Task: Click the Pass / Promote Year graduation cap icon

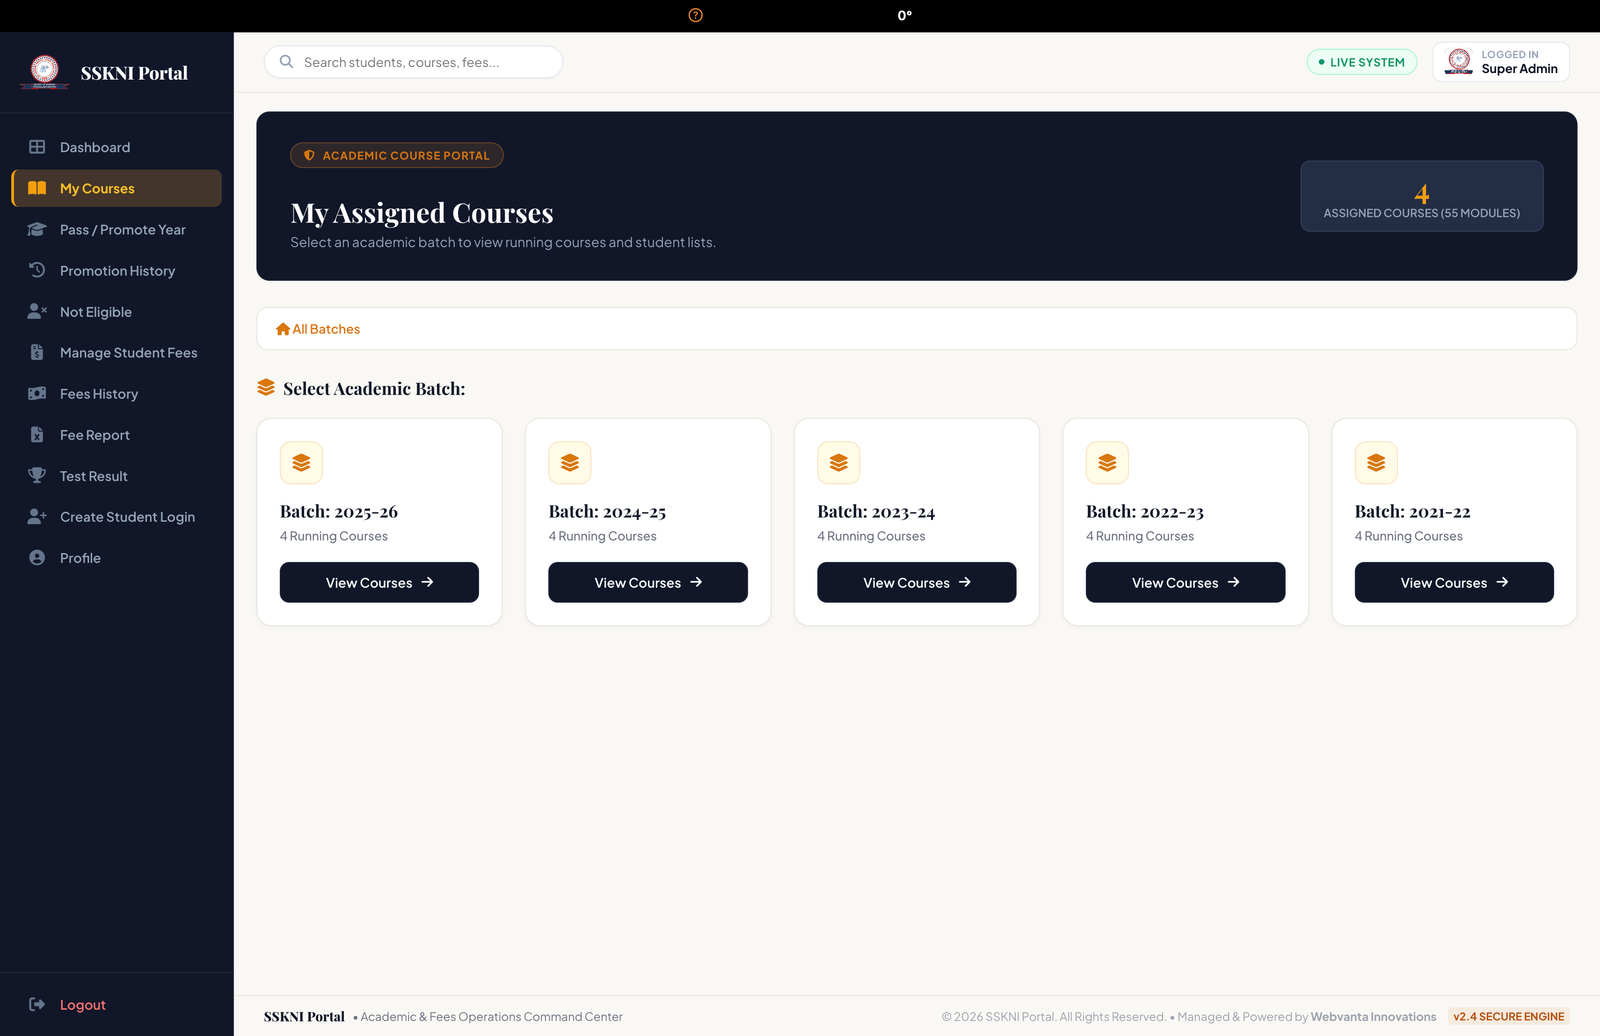Action: 37,229
